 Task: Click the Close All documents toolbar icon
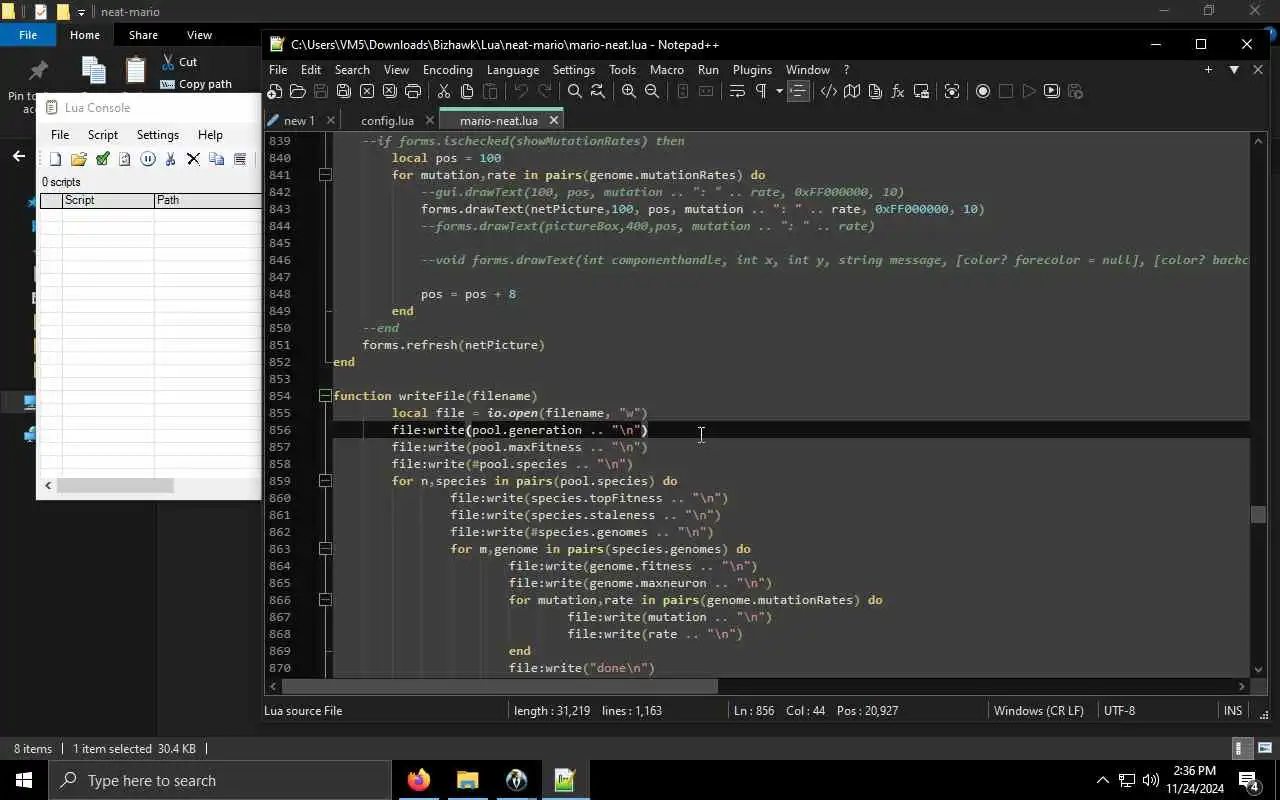[389, 91]
